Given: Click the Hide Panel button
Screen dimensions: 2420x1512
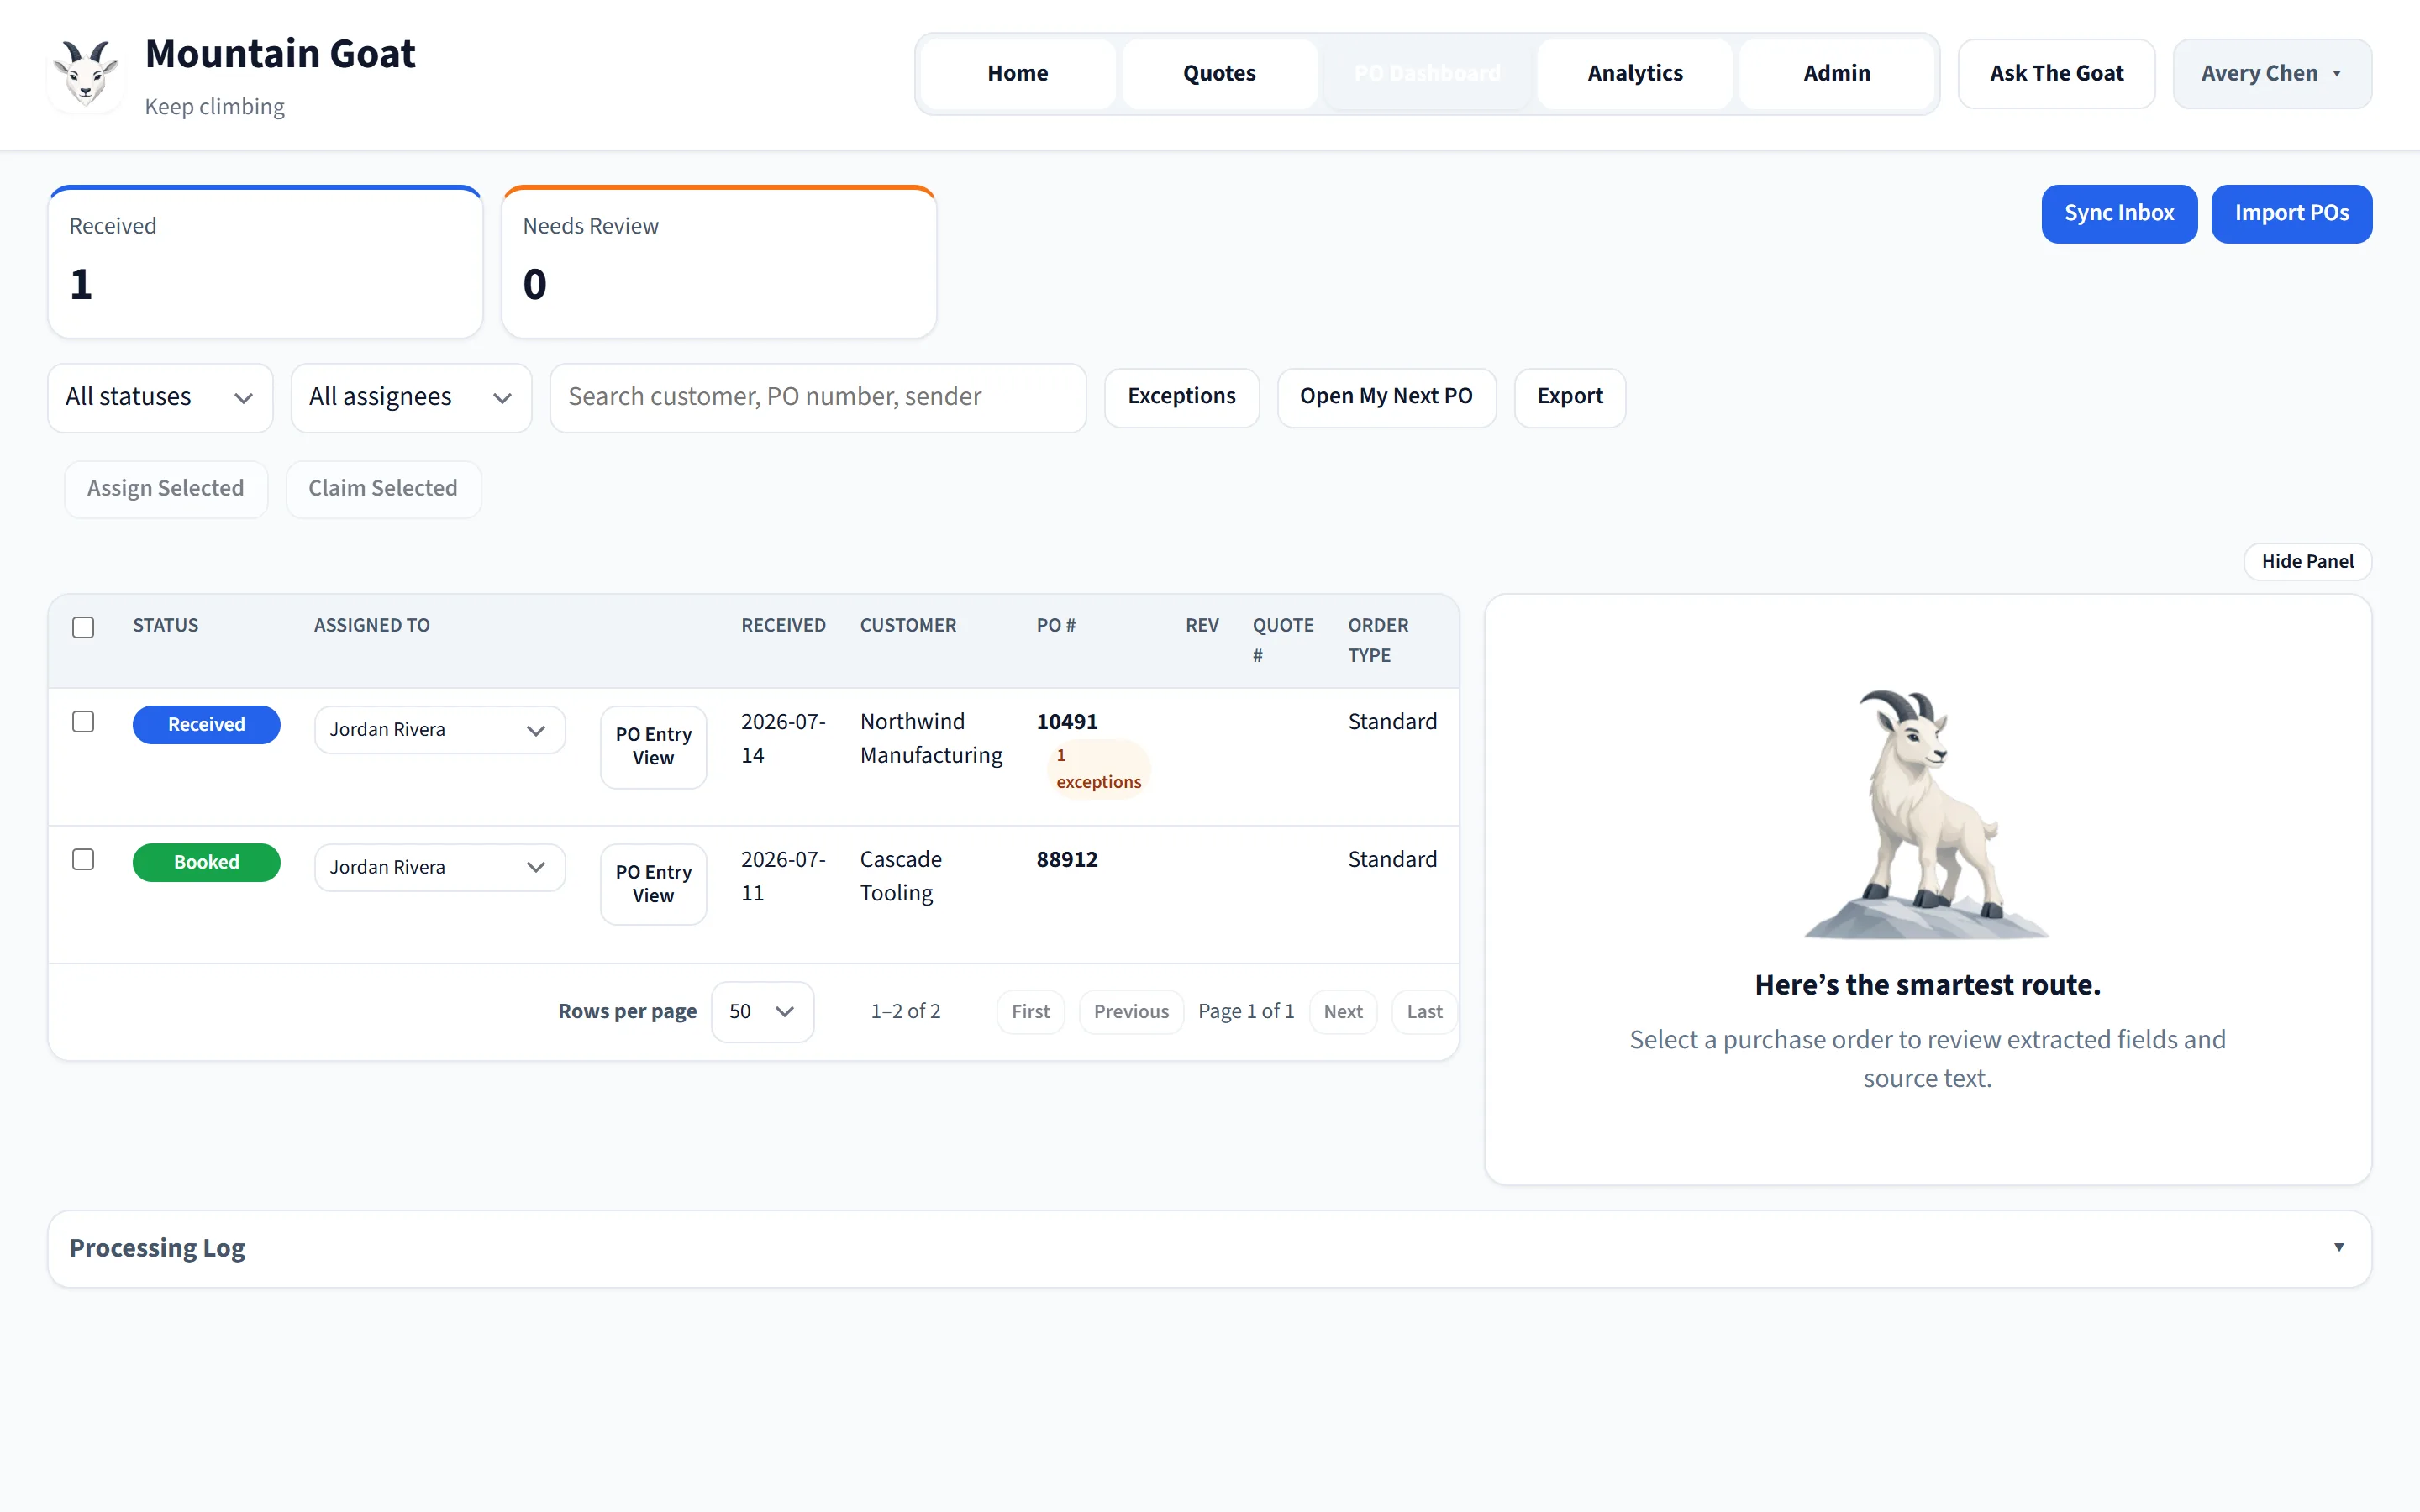Looking at the screenshot, I should (2307, 561).
